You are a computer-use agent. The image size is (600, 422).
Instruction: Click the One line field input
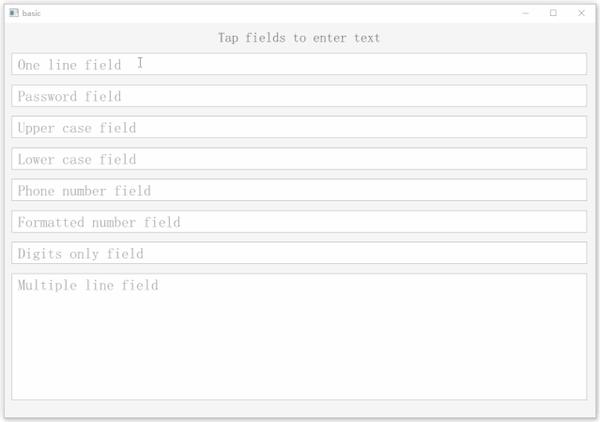(x=299, y=64)
